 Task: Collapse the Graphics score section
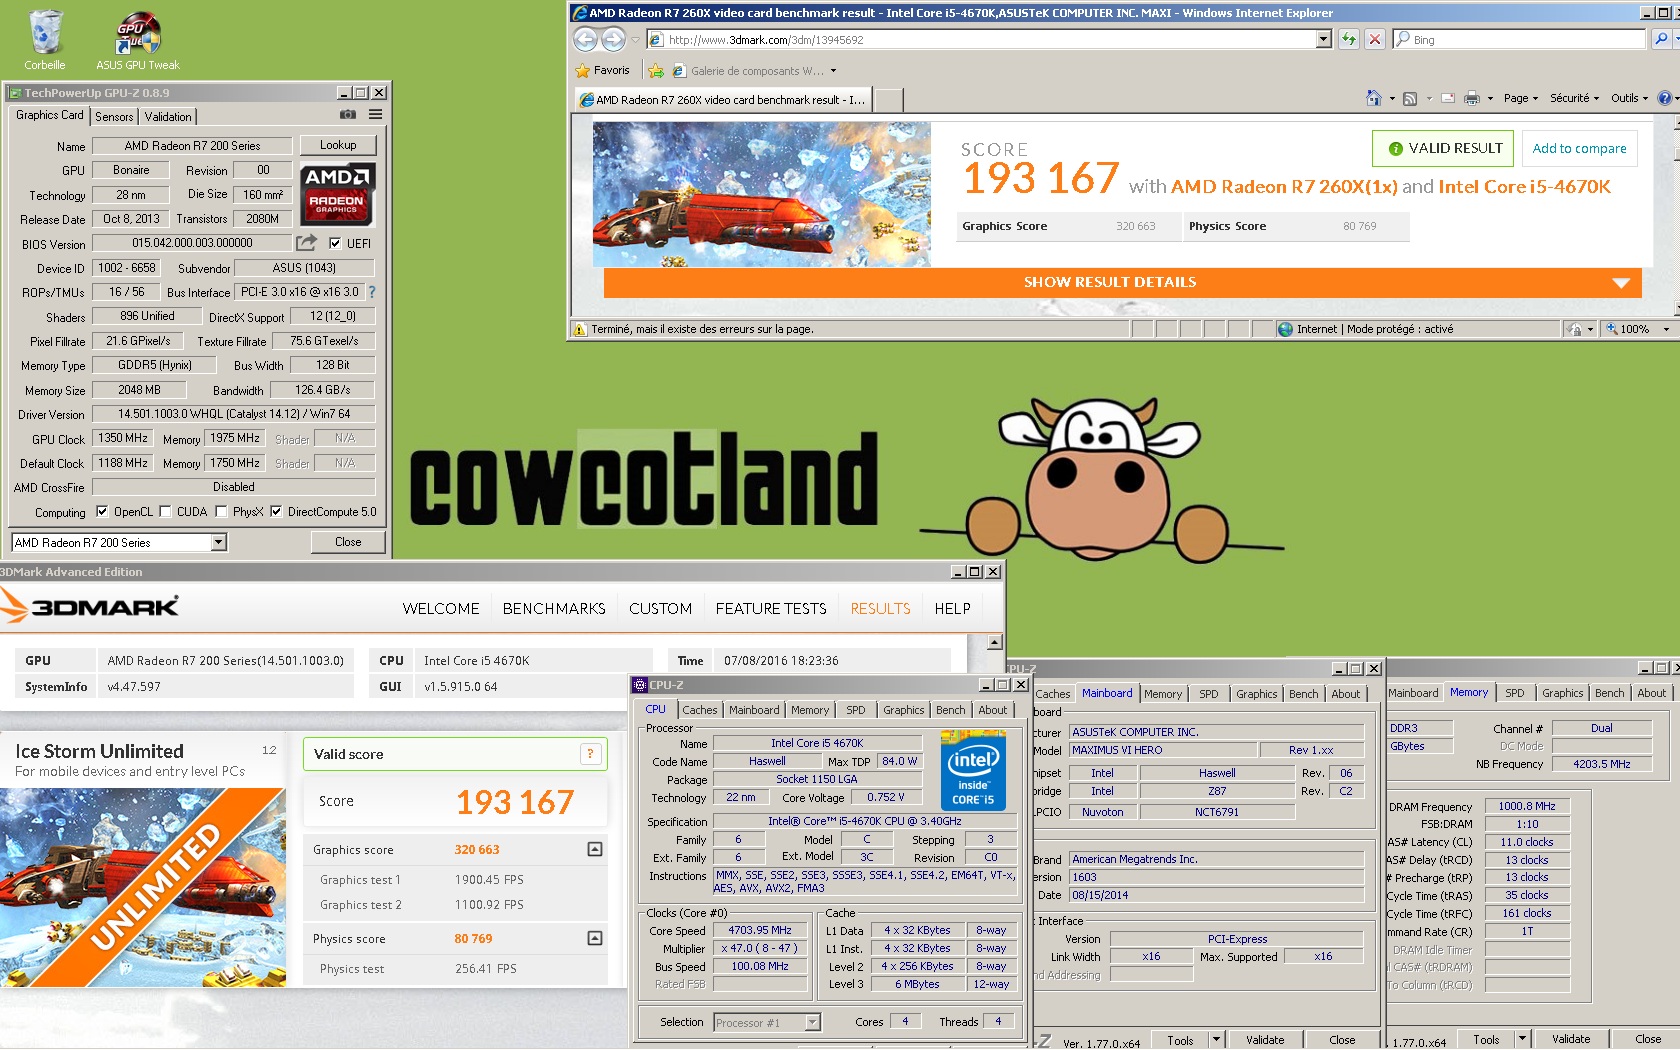(x=595, y=849)
